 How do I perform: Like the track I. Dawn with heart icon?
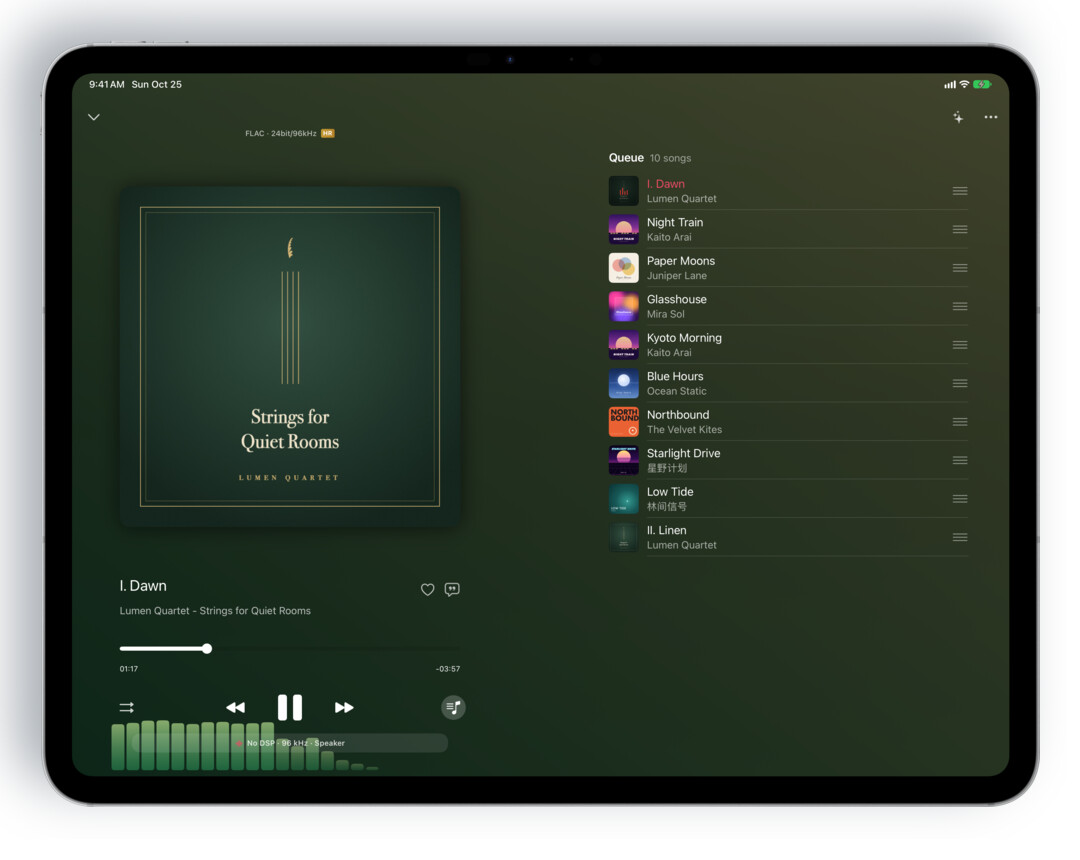(x=428, y=589)
